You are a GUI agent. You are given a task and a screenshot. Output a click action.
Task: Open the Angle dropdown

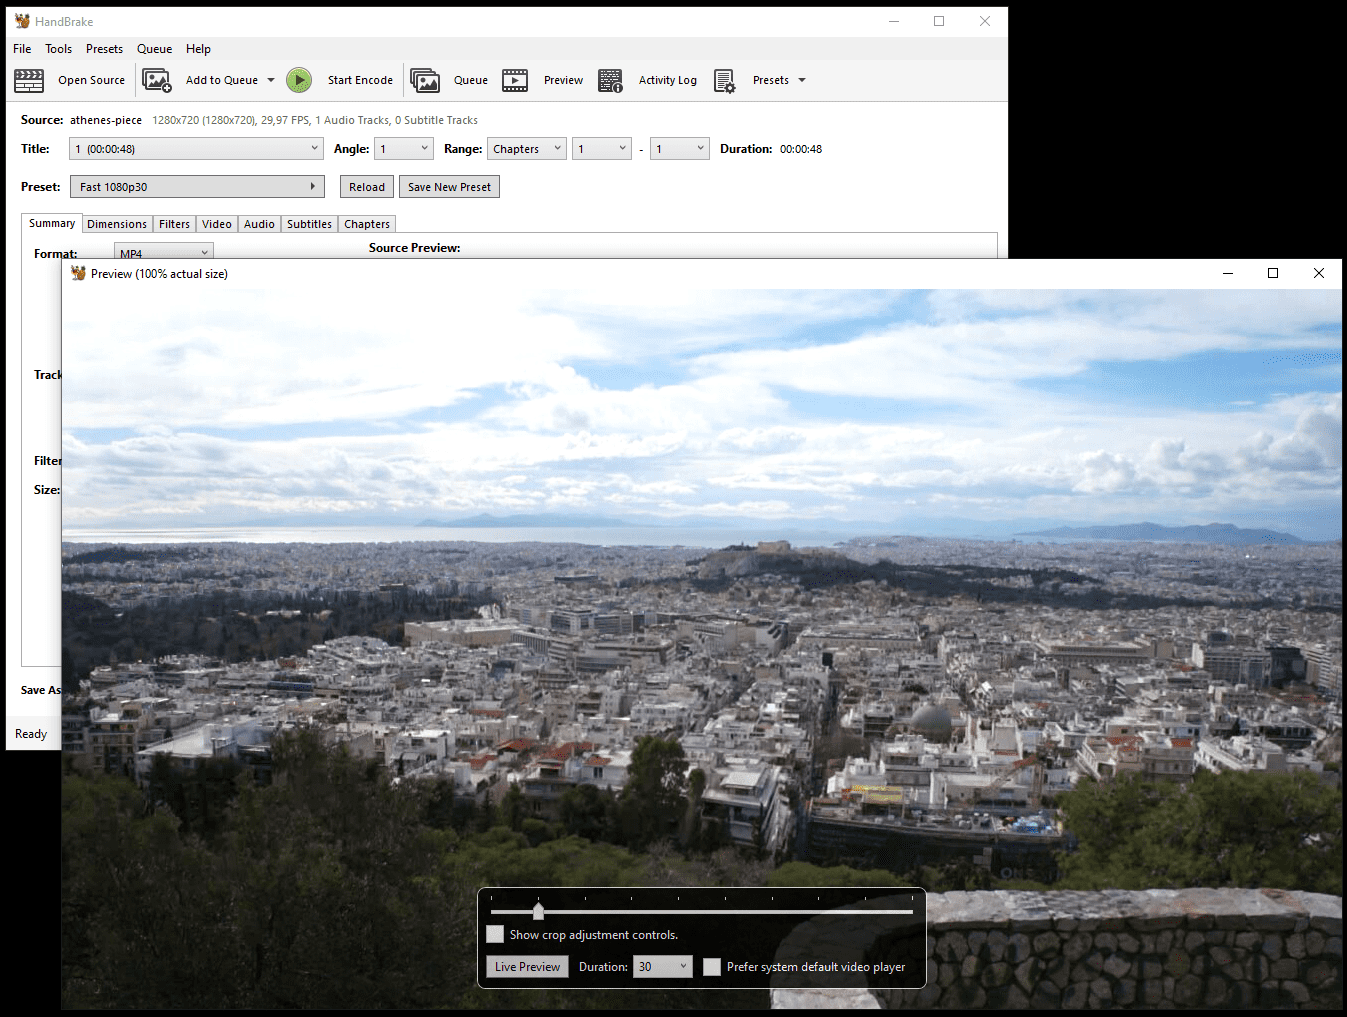pyautogui.click(x=404, y=149)
